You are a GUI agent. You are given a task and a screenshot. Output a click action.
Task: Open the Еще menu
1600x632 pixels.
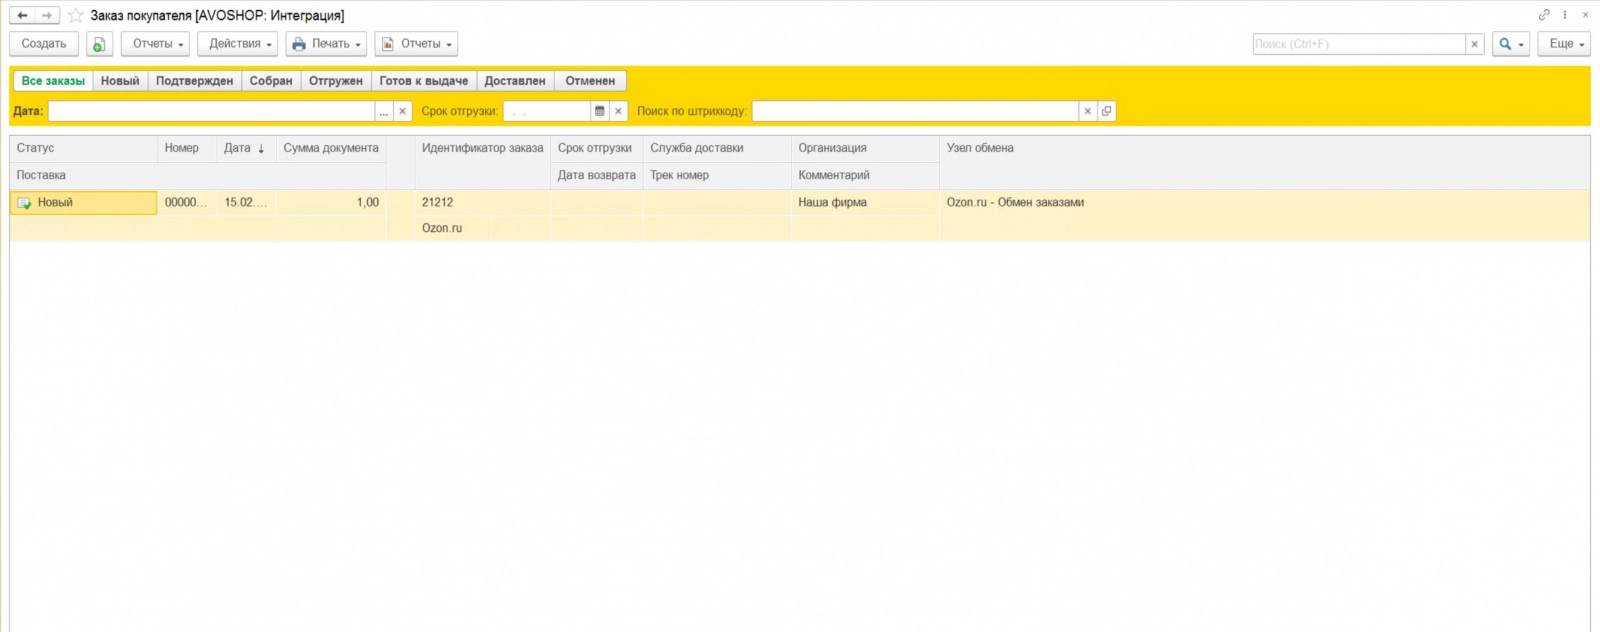click(x=1564, y=44)
